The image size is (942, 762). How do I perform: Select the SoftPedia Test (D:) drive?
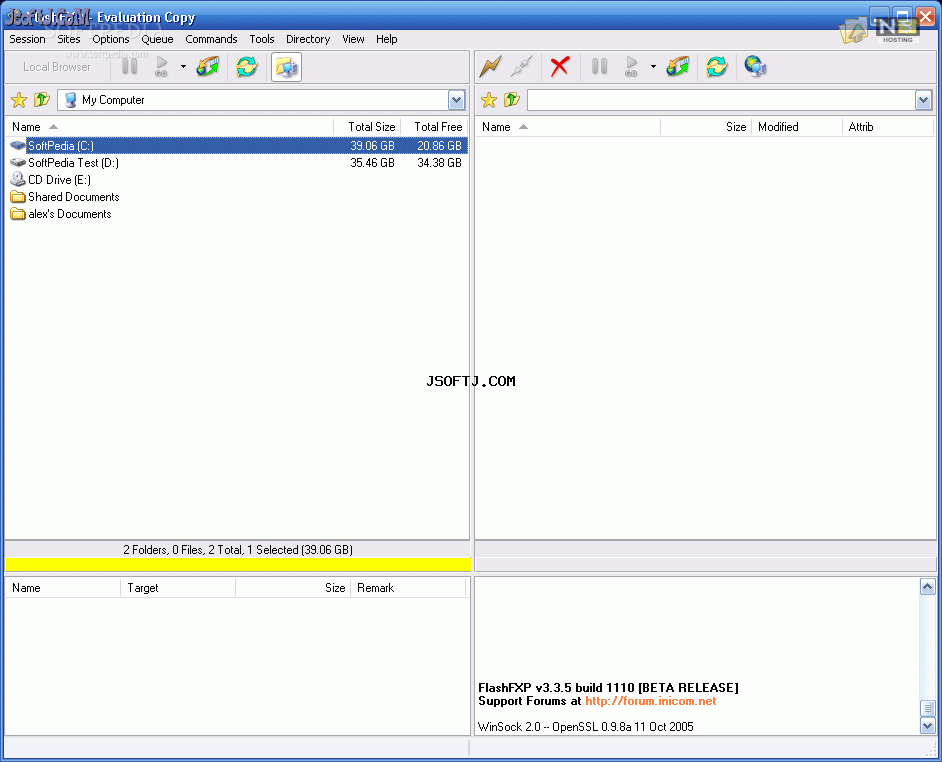73,163
